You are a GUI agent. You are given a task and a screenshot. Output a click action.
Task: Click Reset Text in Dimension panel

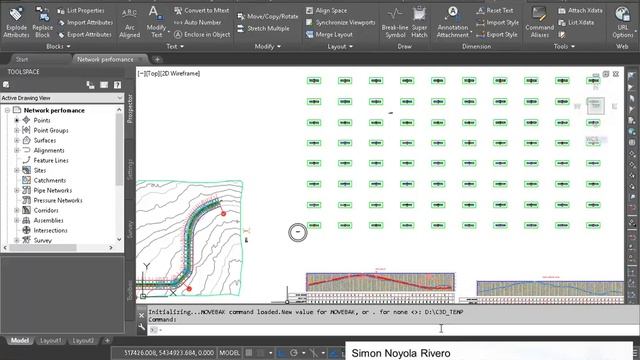[x=495, y=11]
